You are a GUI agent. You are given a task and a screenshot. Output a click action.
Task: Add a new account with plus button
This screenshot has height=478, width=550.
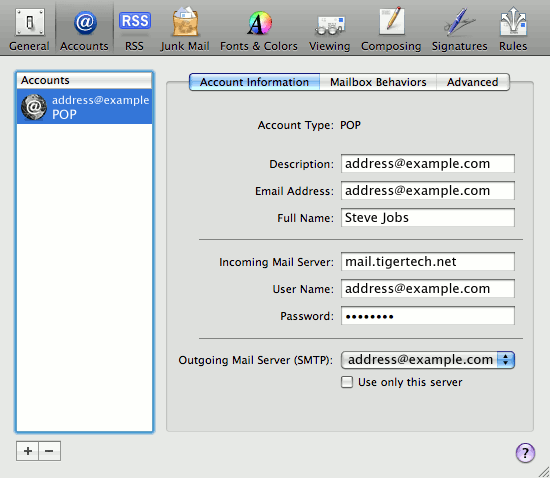click(x=28, y=451)
